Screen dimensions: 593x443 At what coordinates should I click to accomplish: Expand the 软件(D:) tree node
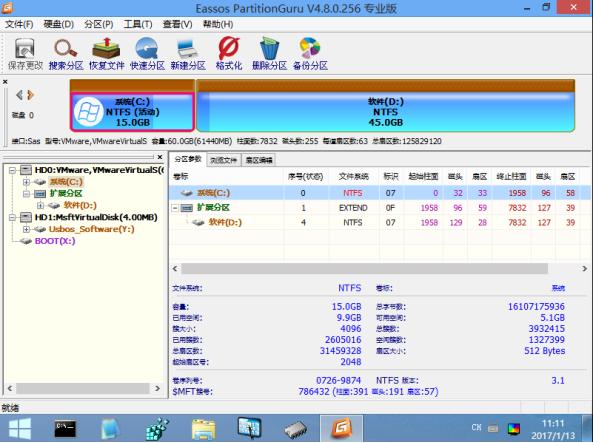[x=40, y=206]
